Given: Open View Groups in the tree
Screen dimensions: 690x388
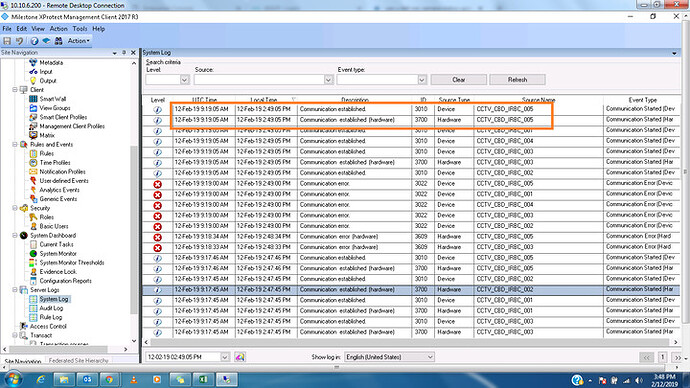Looking at the screenshot, I should [x=55, y=108].
